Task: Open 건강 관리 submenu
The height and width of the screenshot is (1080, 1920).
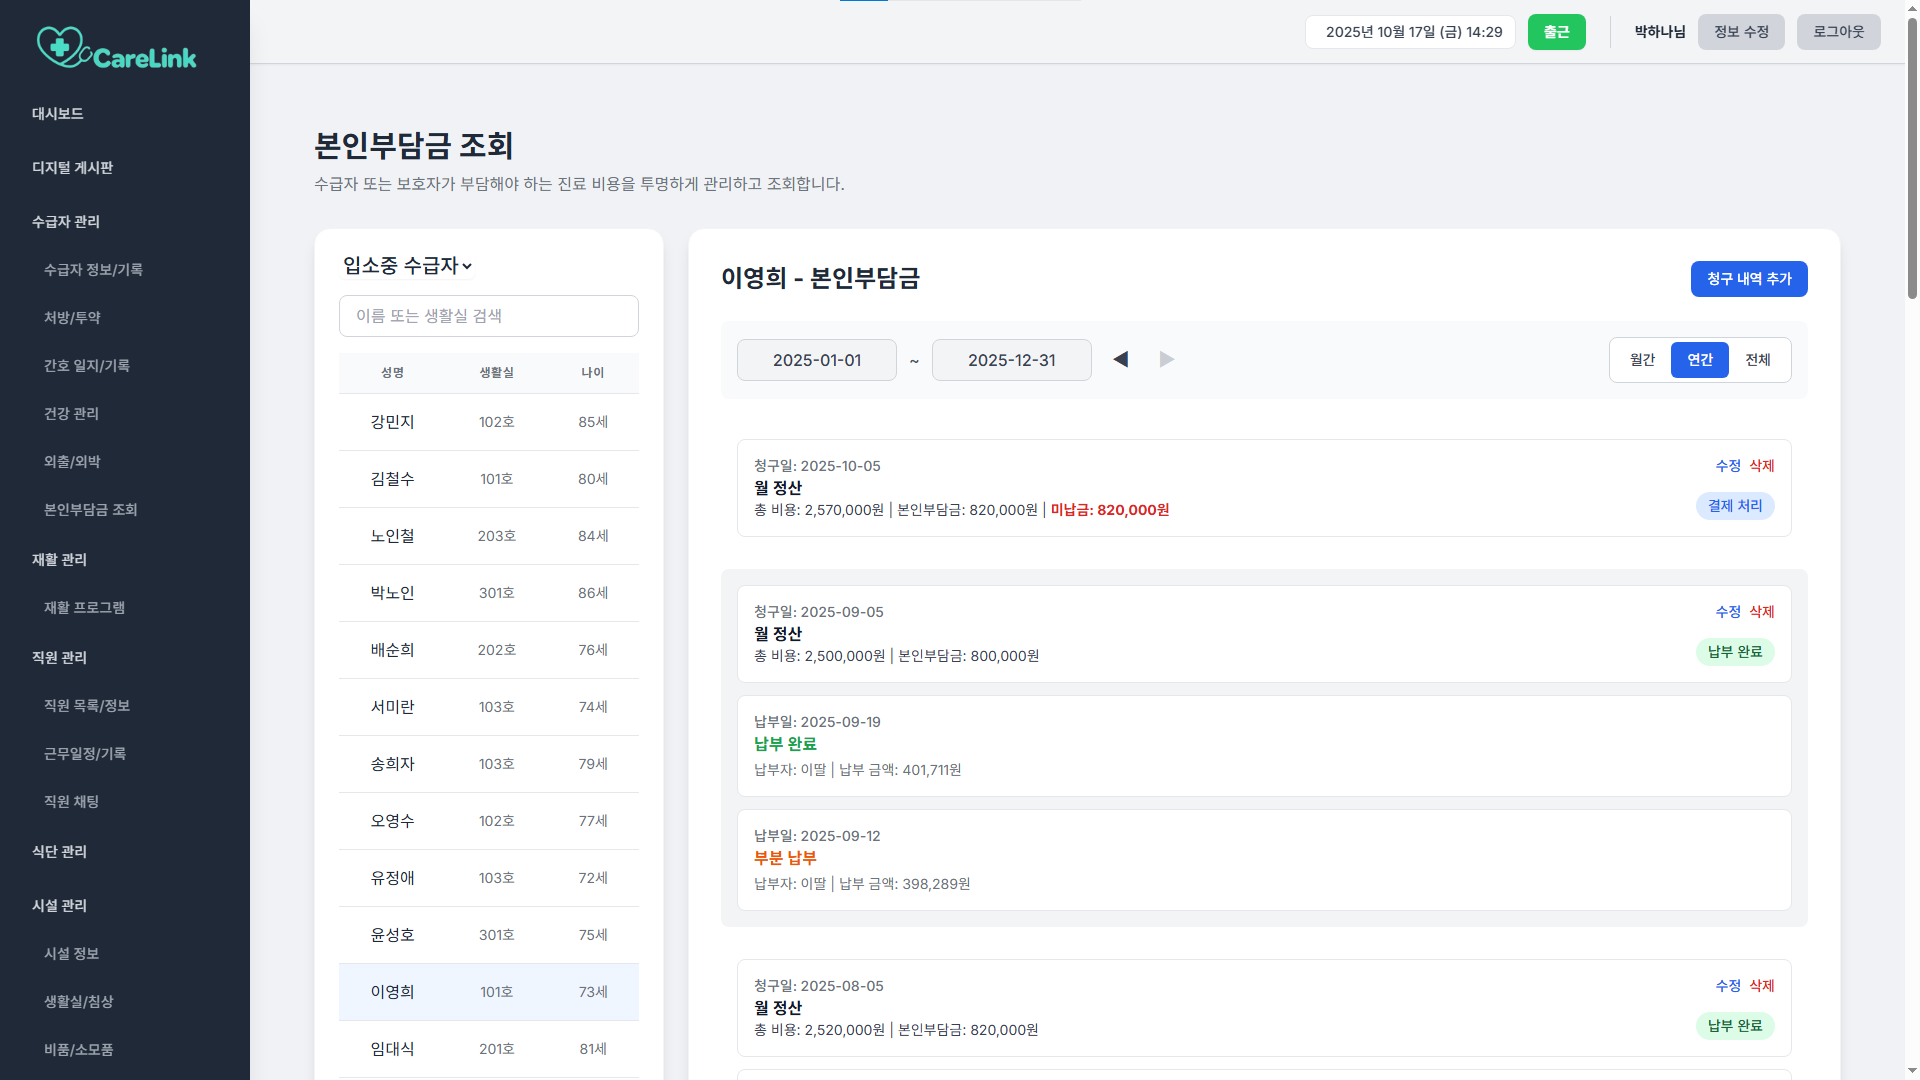Action: [x=71, y=414]
